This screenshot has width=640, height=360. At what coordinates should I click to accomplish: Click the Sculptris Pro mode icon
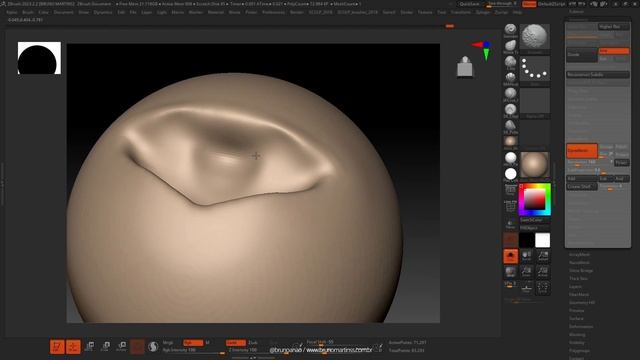click(153, 347)
